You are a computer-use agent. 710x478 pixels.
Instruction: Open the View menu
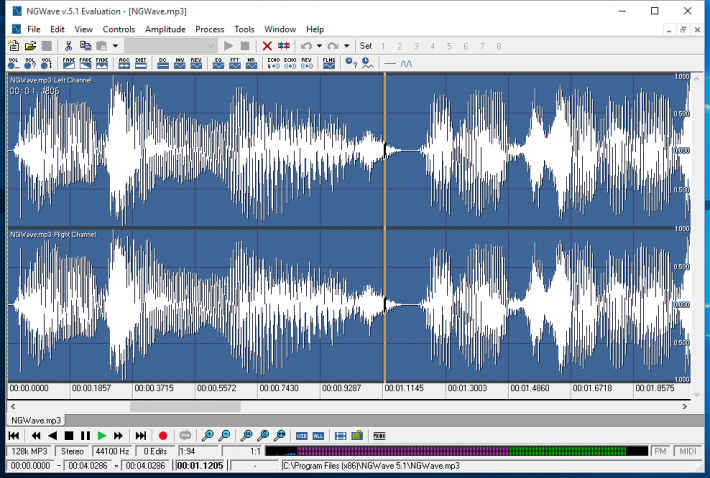pos(83,29)
